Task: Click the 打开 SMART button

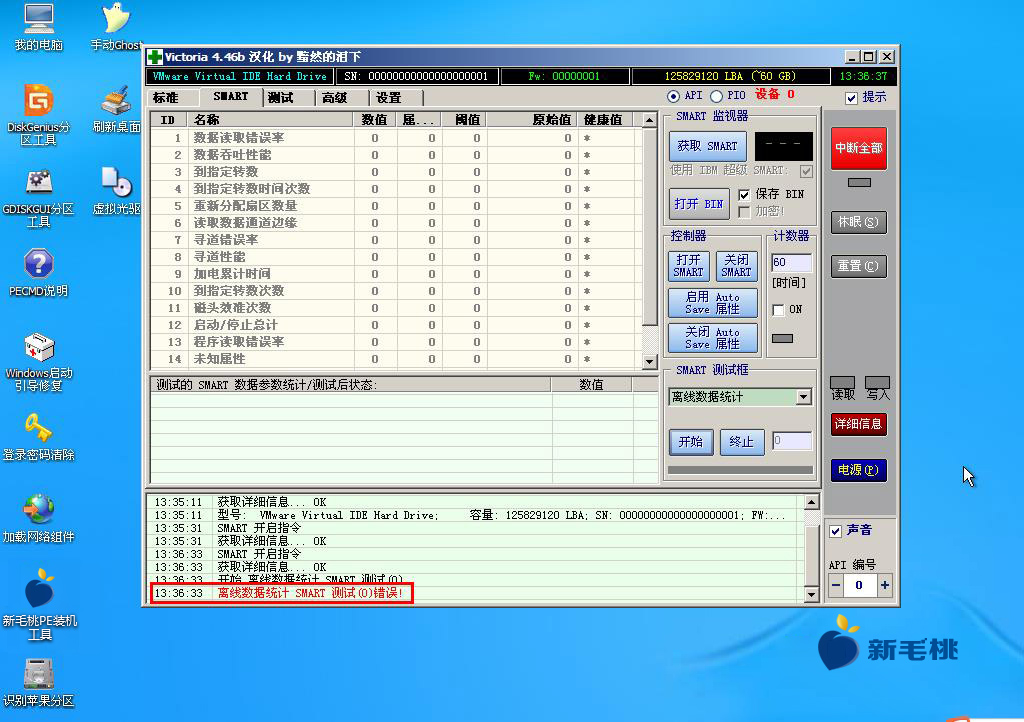Action: [x=688, y=266]
